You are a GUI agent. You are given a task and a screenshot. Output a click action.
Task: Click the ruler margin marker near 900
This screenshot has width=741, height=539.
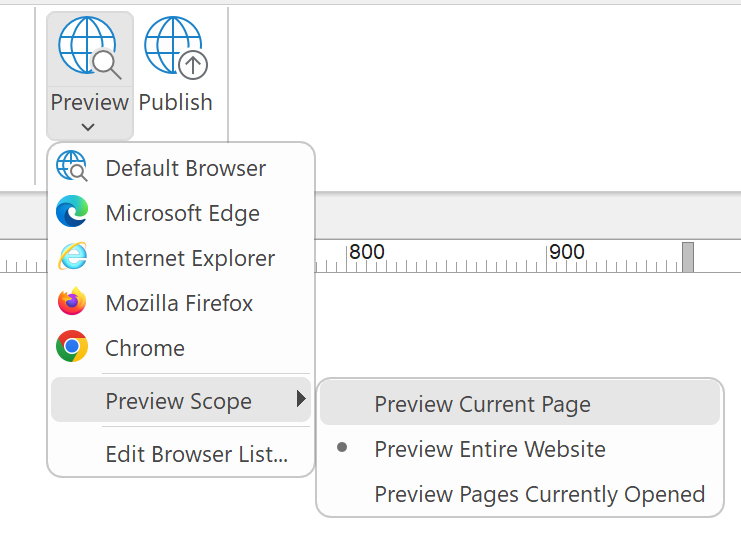pyautogui.click(x=688, y=257)
